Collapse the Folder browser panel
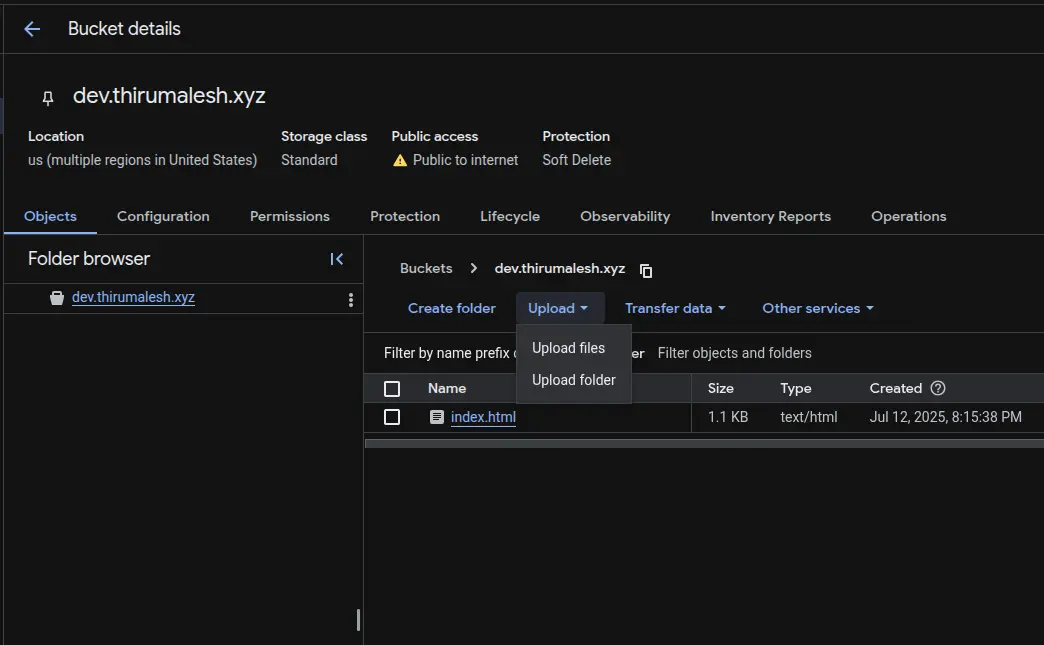This screenshot has height=645, width=1044. [337, 258]
